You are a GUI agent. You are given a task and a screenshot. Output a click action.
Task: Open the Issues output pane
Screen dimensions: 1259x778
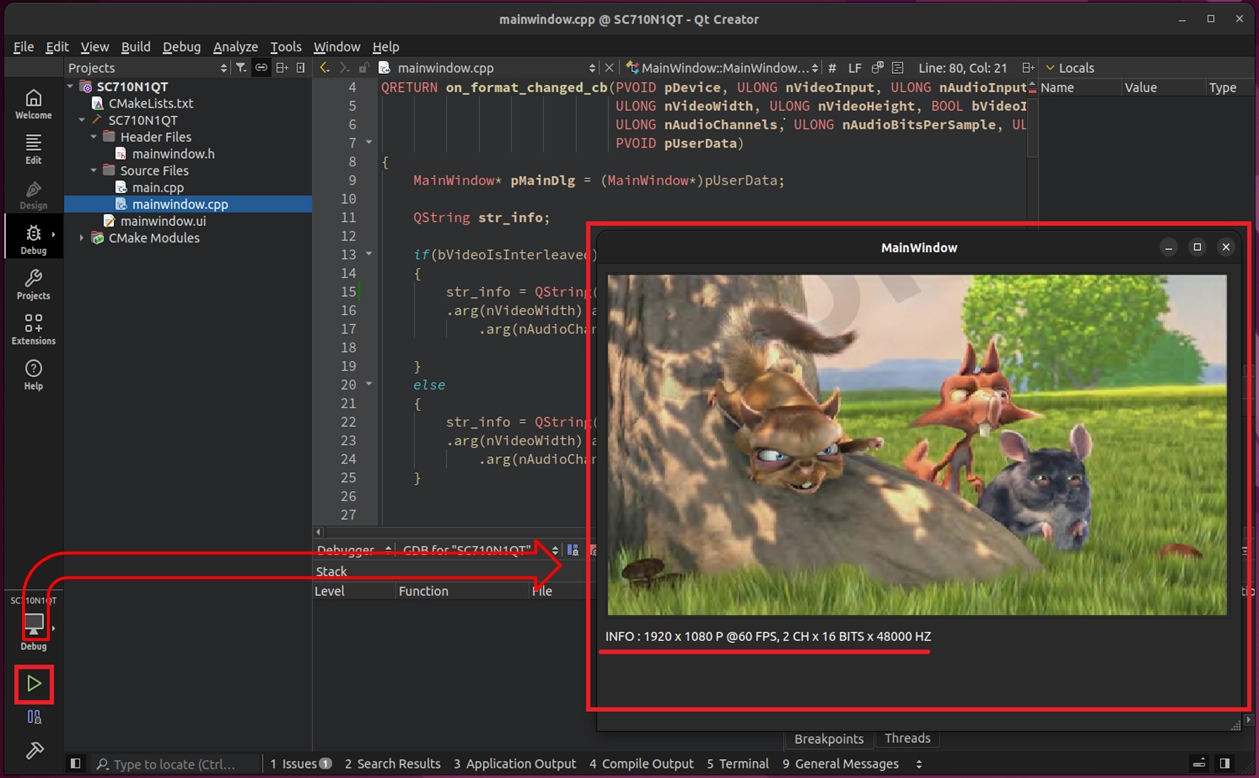(301, 764)
